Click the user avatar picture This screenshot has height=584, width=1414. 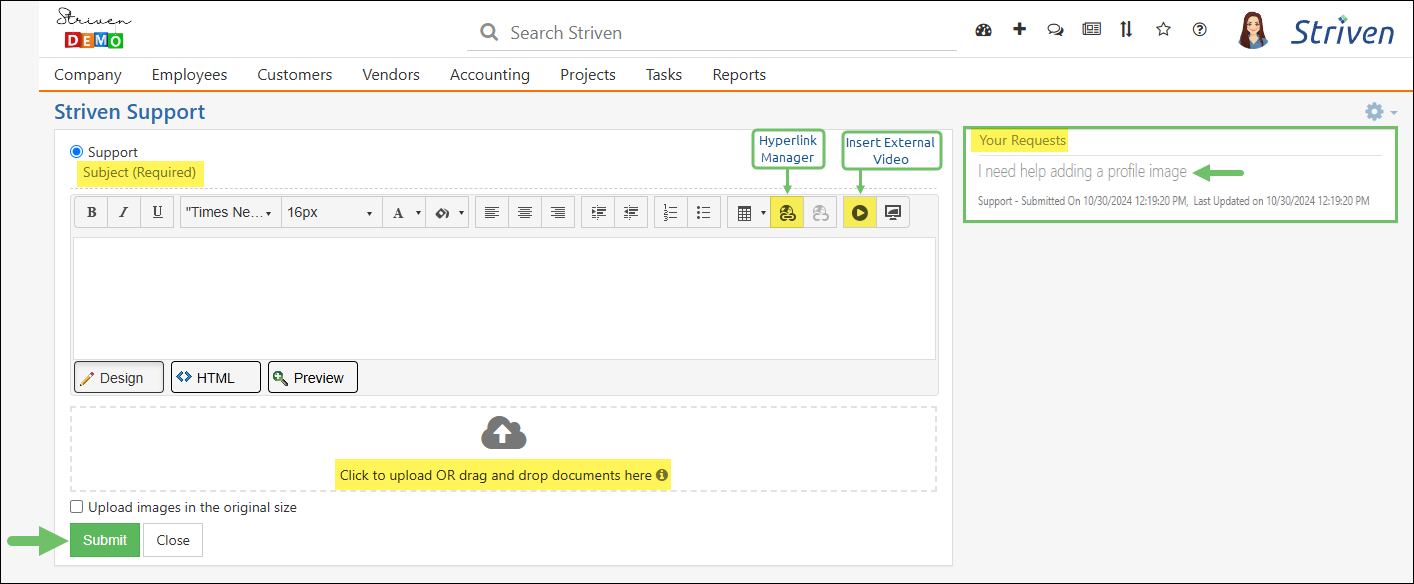point(1253,31)
